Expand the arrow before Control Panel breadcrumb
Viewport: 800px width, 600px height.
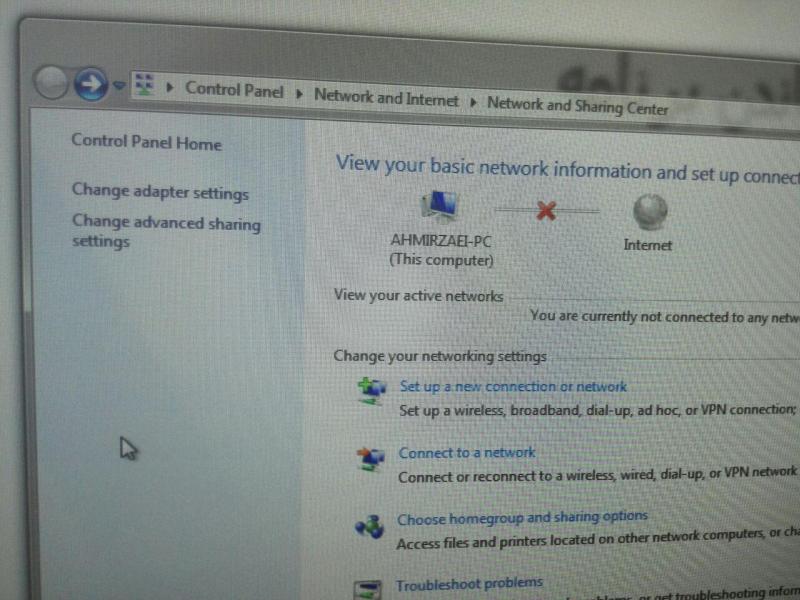(x=169, y=88)
